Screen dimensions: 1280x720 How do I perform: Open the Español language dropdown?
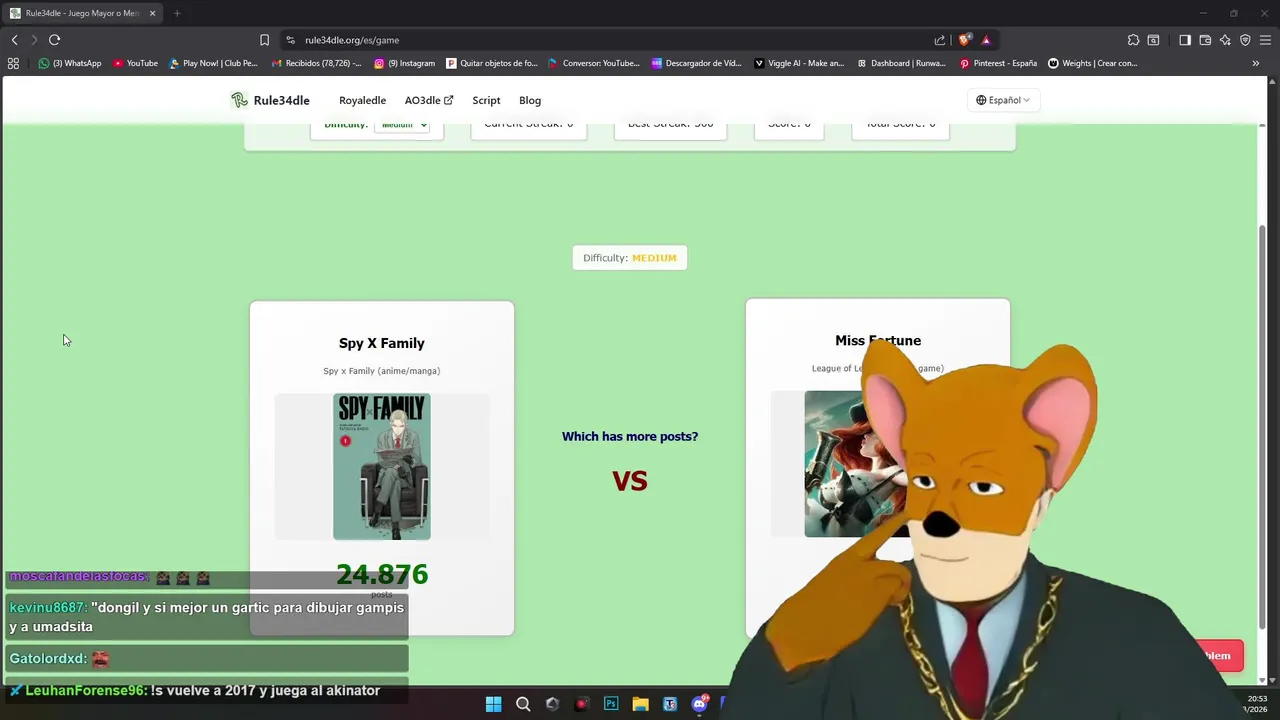tap(1003, 100)
